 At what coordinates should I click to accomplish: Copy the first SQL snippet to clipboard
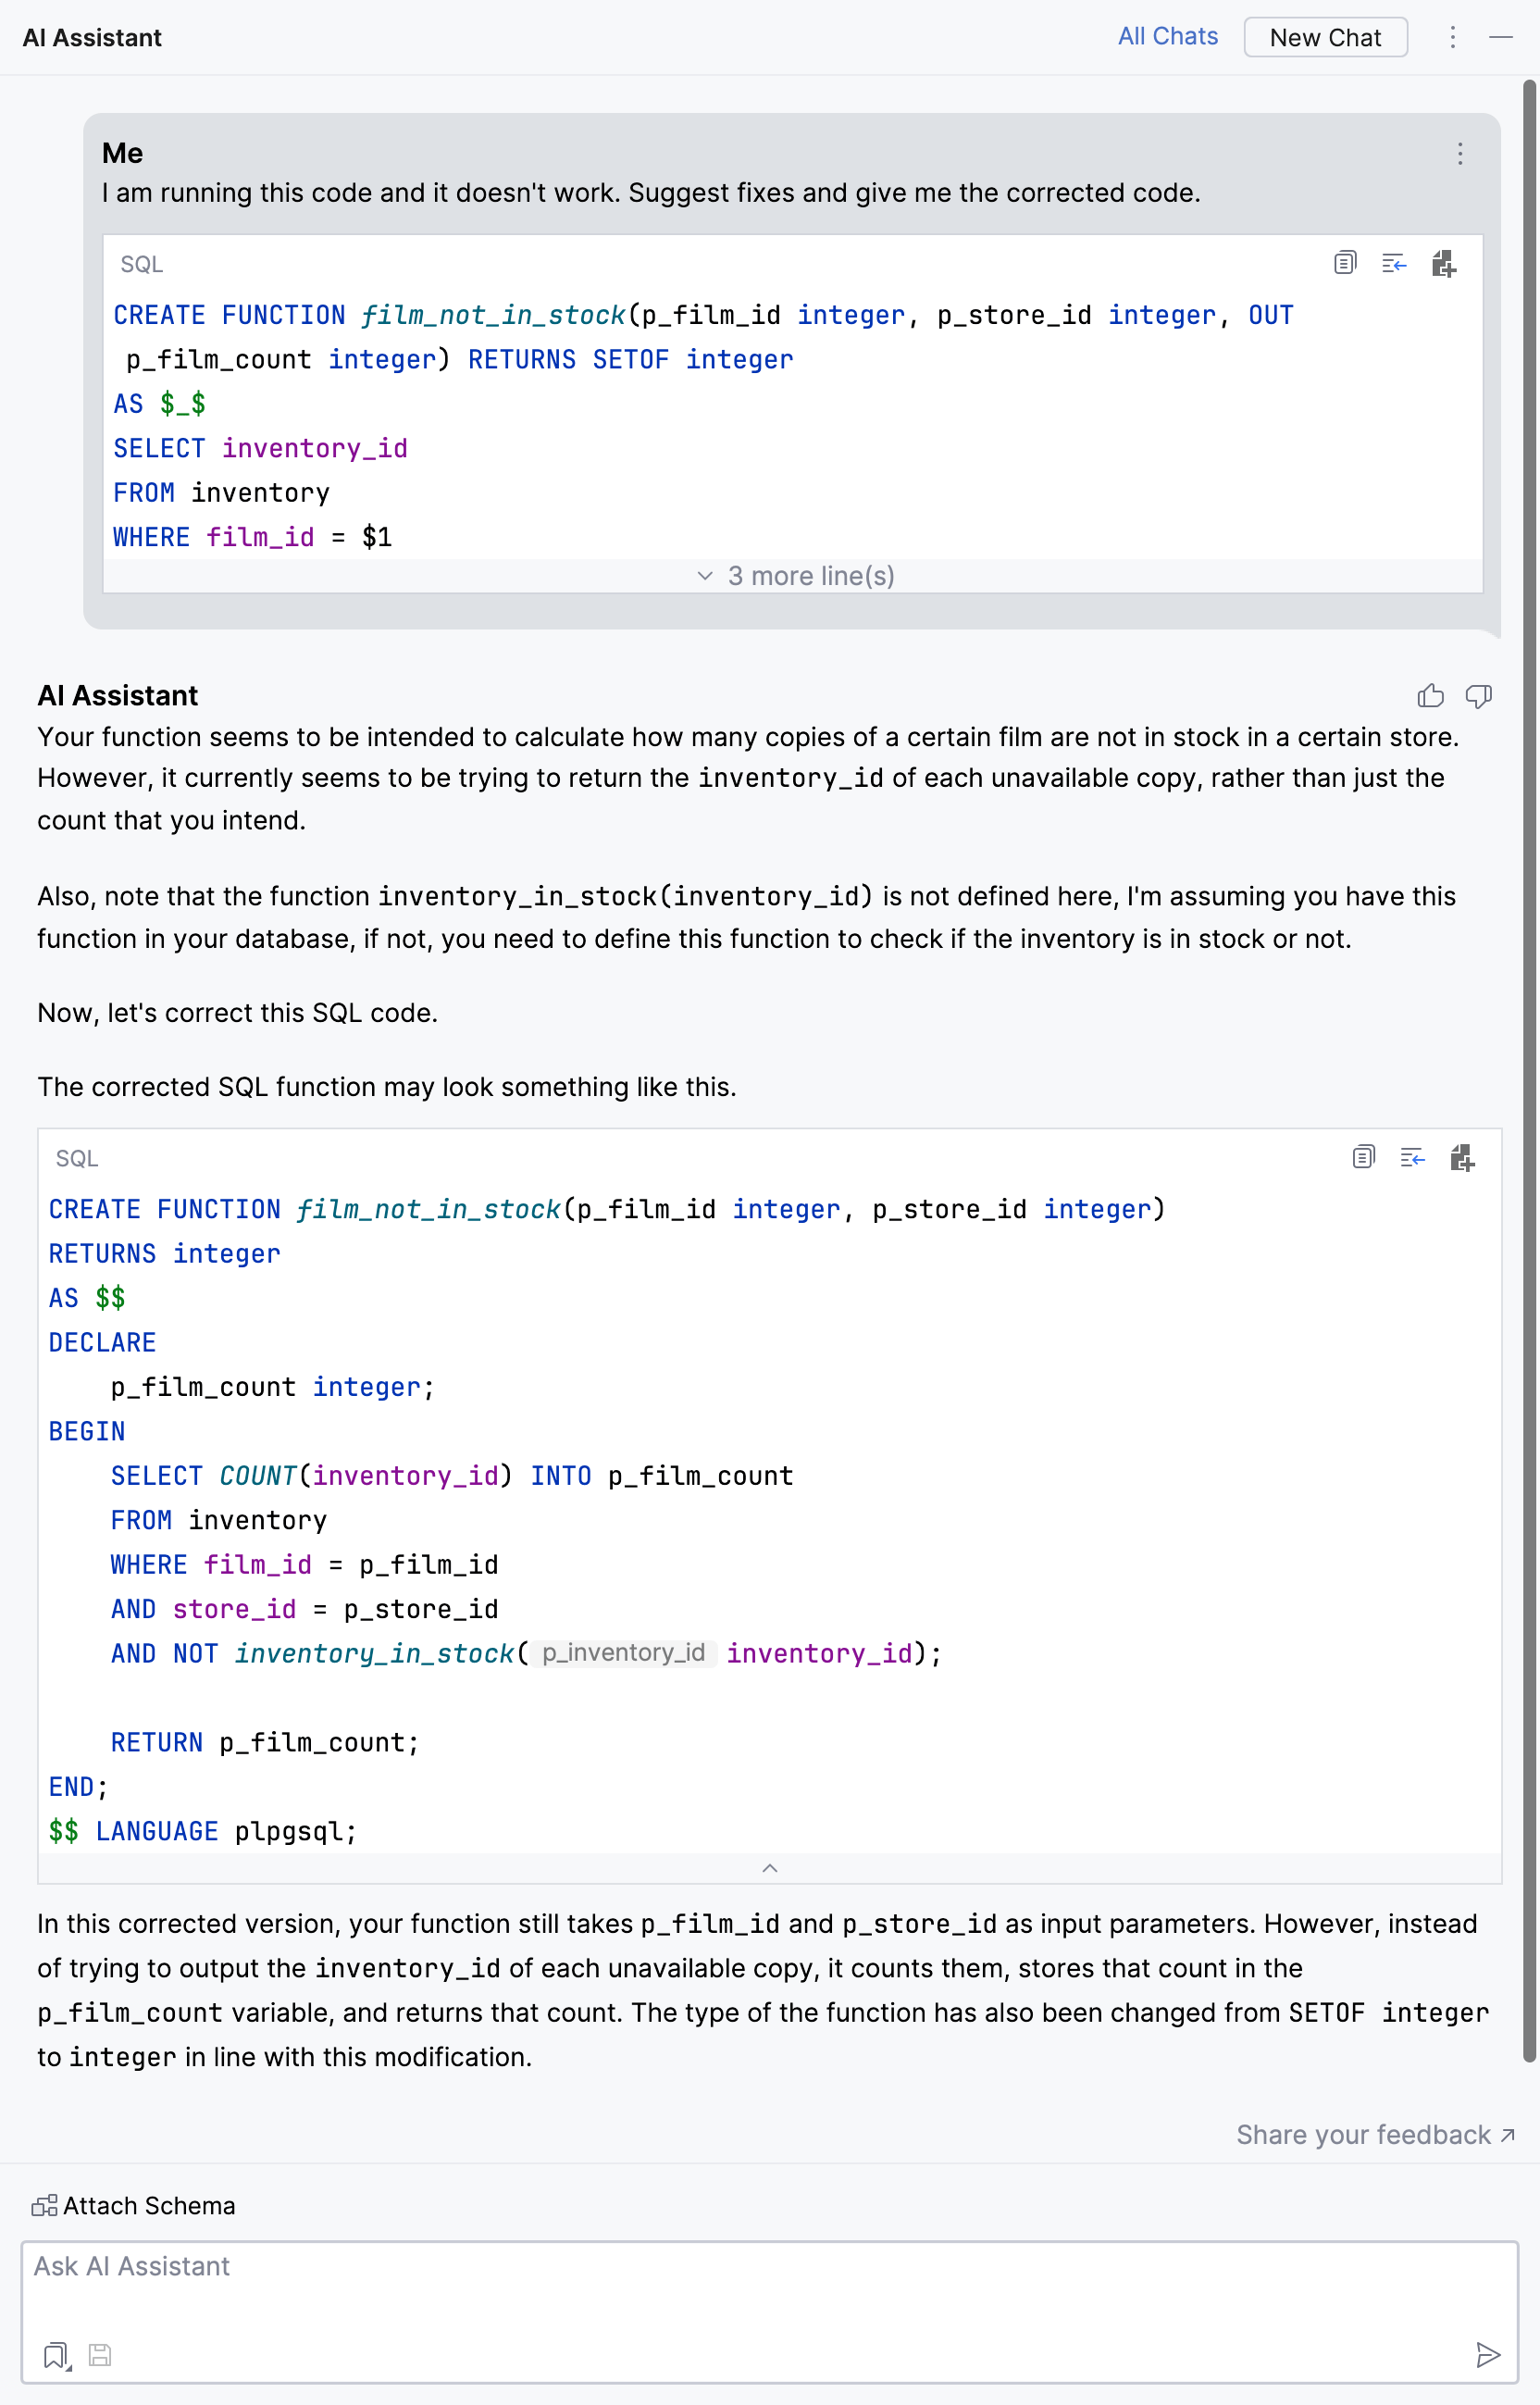pyautogui.click(x=1344, y=263)
